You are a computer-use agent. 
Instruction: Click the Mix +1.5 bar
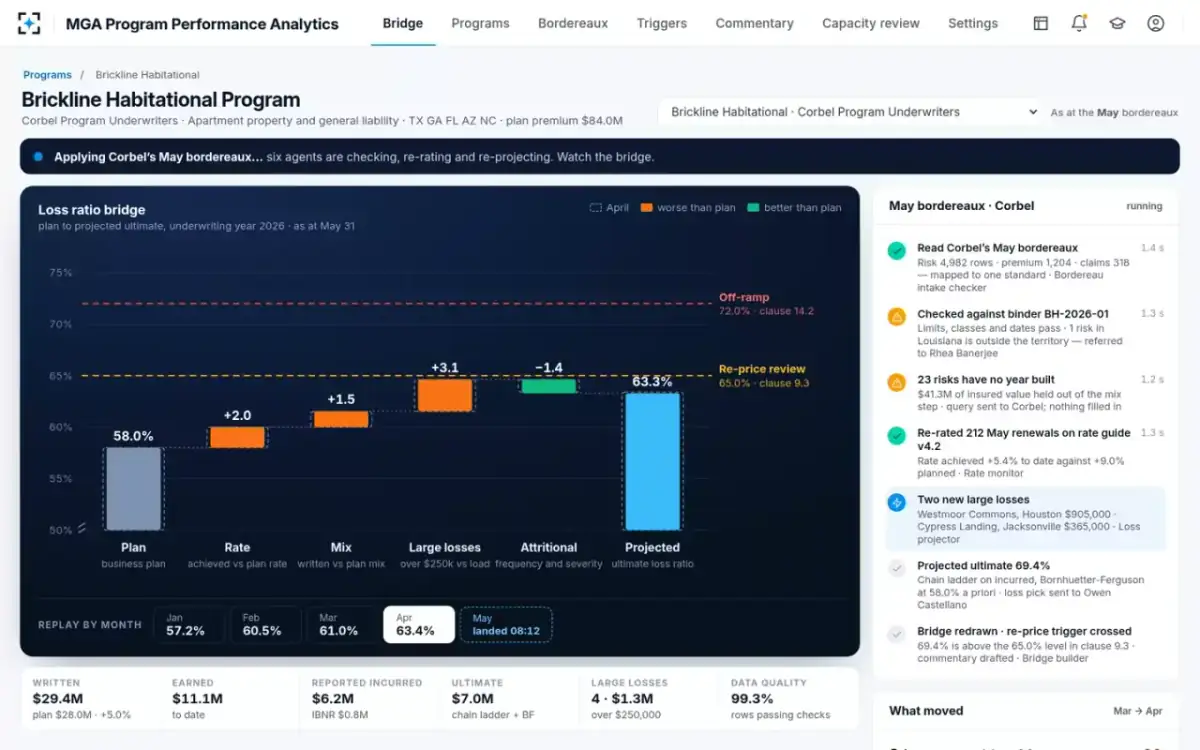[341, 419]
